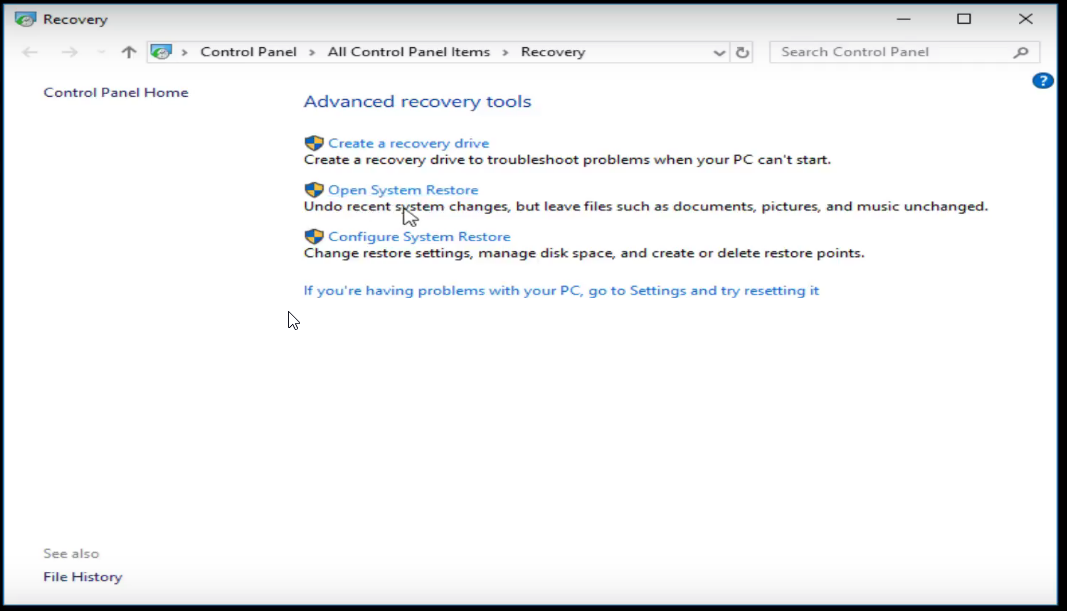This screenshot has width=1067, height=611.
Task: Click the See also label
Action: tap(71, 554)
